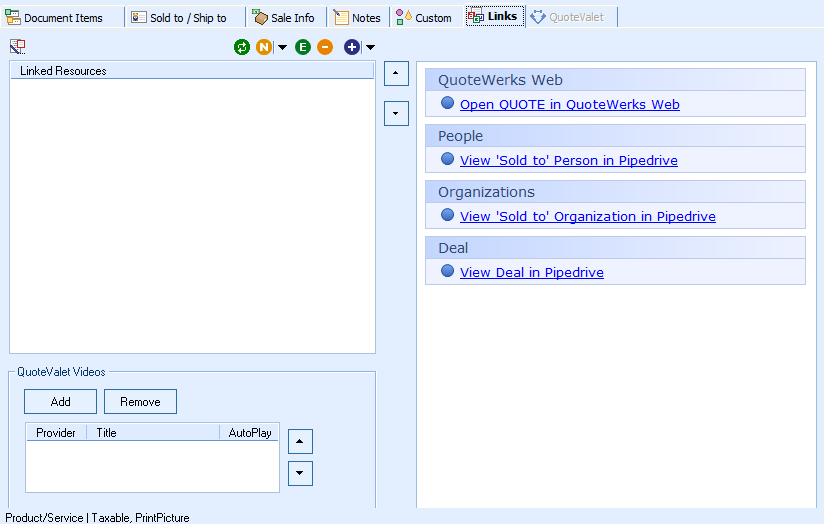Open dropdown arrow beside orange N icon
This screenshot has height=524, width=824.
(282, 47)
